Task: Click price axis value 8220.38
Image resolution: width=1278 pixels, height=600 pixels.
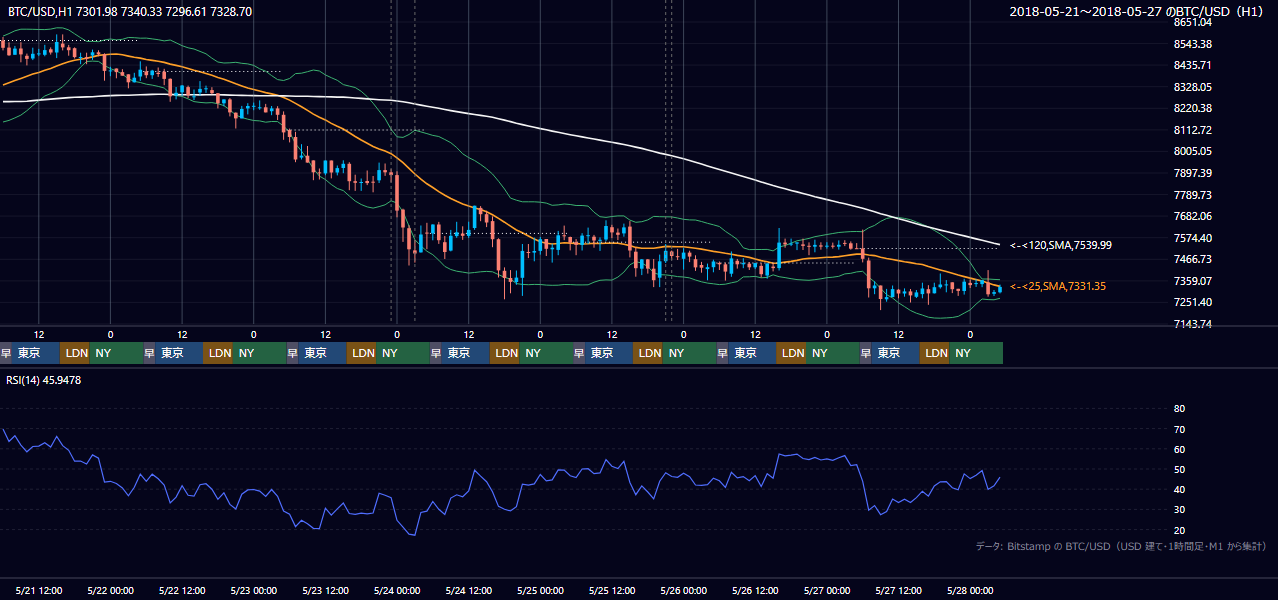Action: pos(1193,108)
